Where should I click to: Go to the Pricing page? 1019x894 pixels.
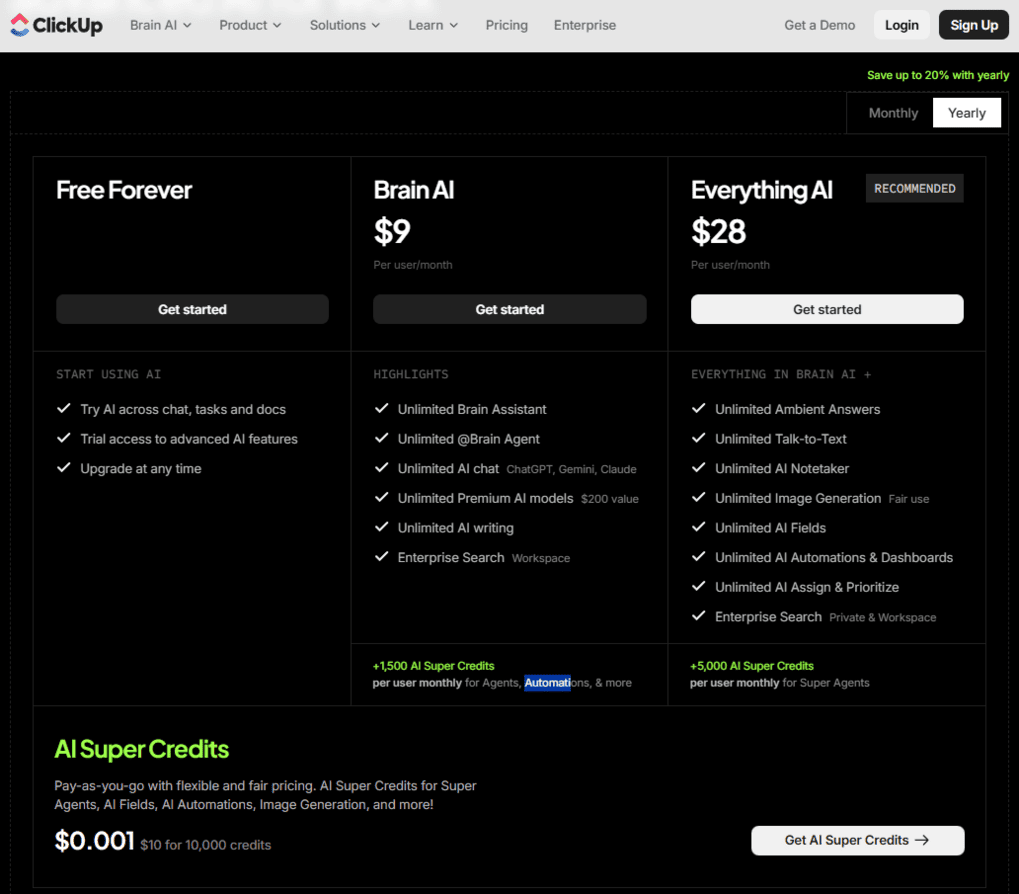click(x=506, y=25)
